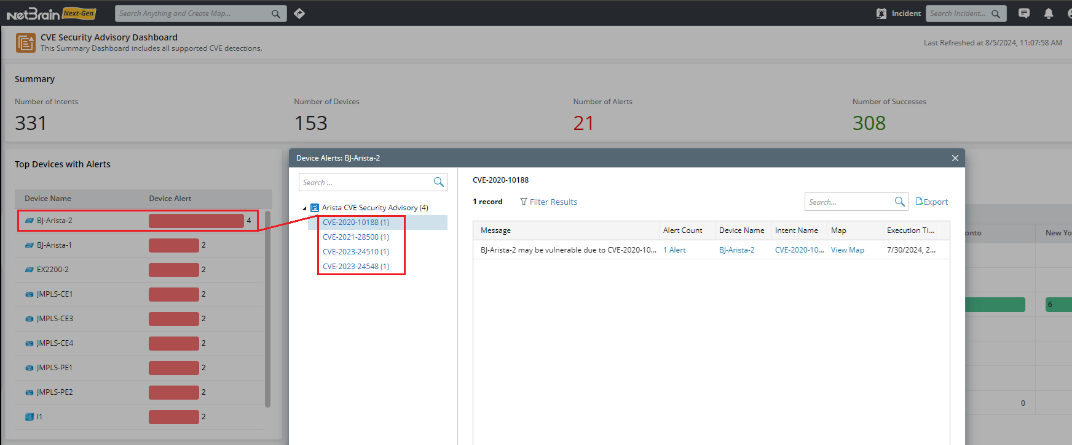This screenshot has width=1072, height=445.
Task: Open the chat messages icon
Action: coord(1024,13)
